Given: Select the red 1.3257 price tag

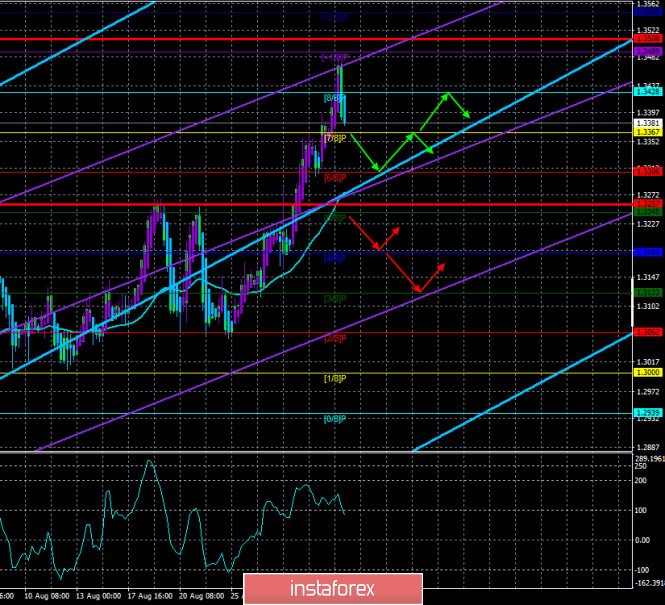Looking at the screenshot, I should point(648,204).
